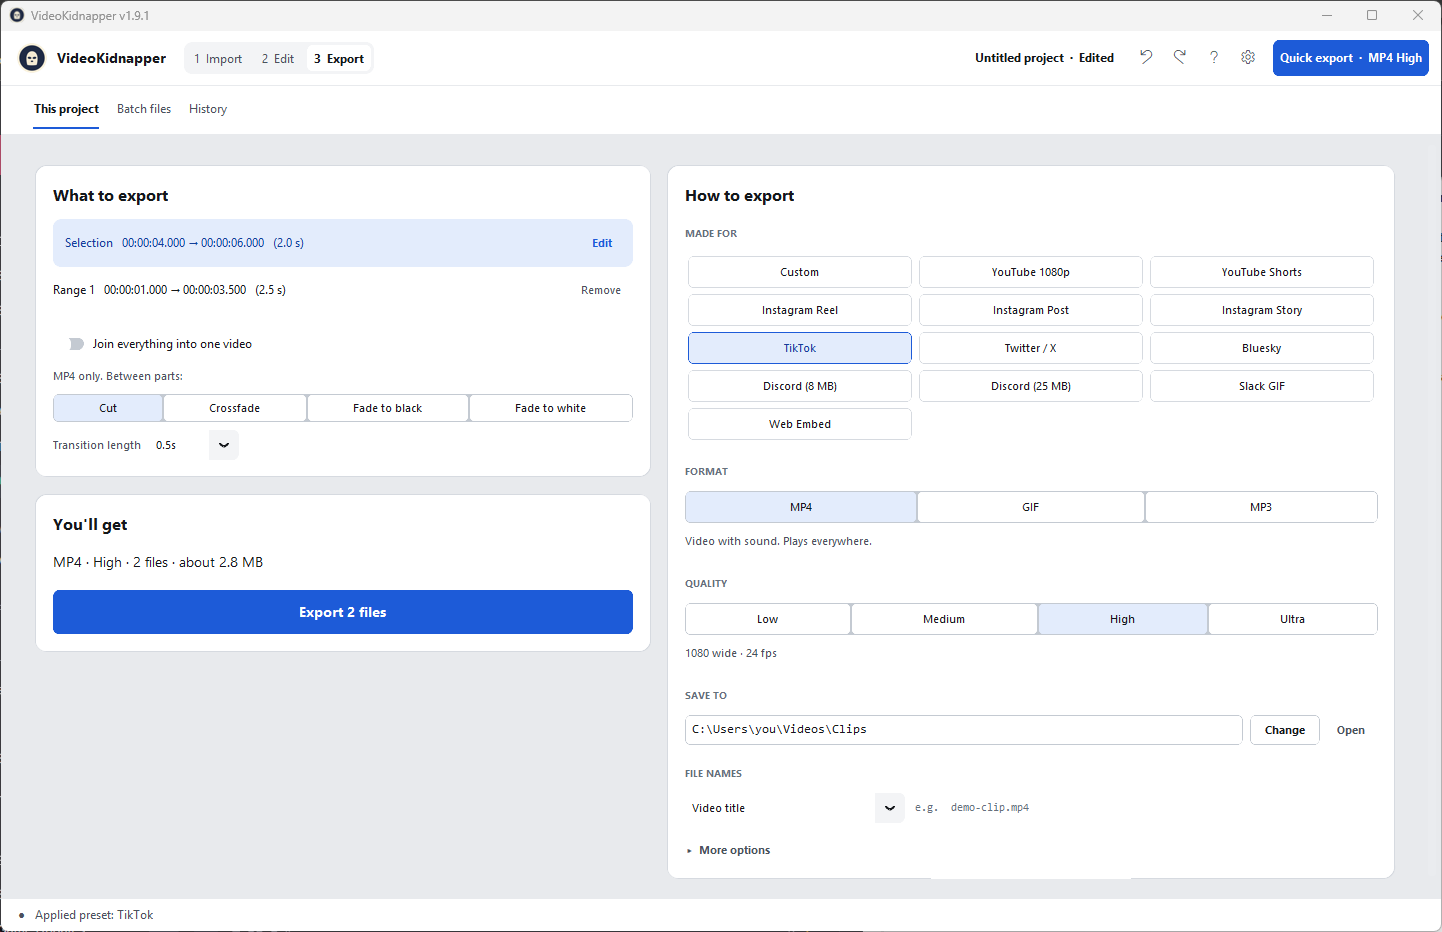This screenshot has height=932, width=1442.
Task: Open Transition length dropdown
Action: click(224, 445)
